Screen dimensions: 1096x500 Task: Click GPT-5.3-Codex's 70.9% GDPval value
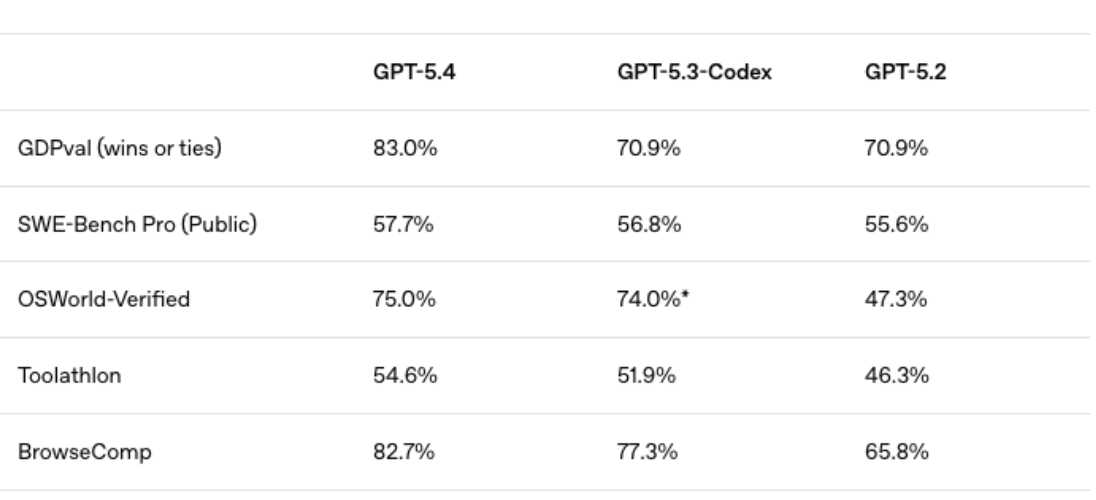point(648,151)
